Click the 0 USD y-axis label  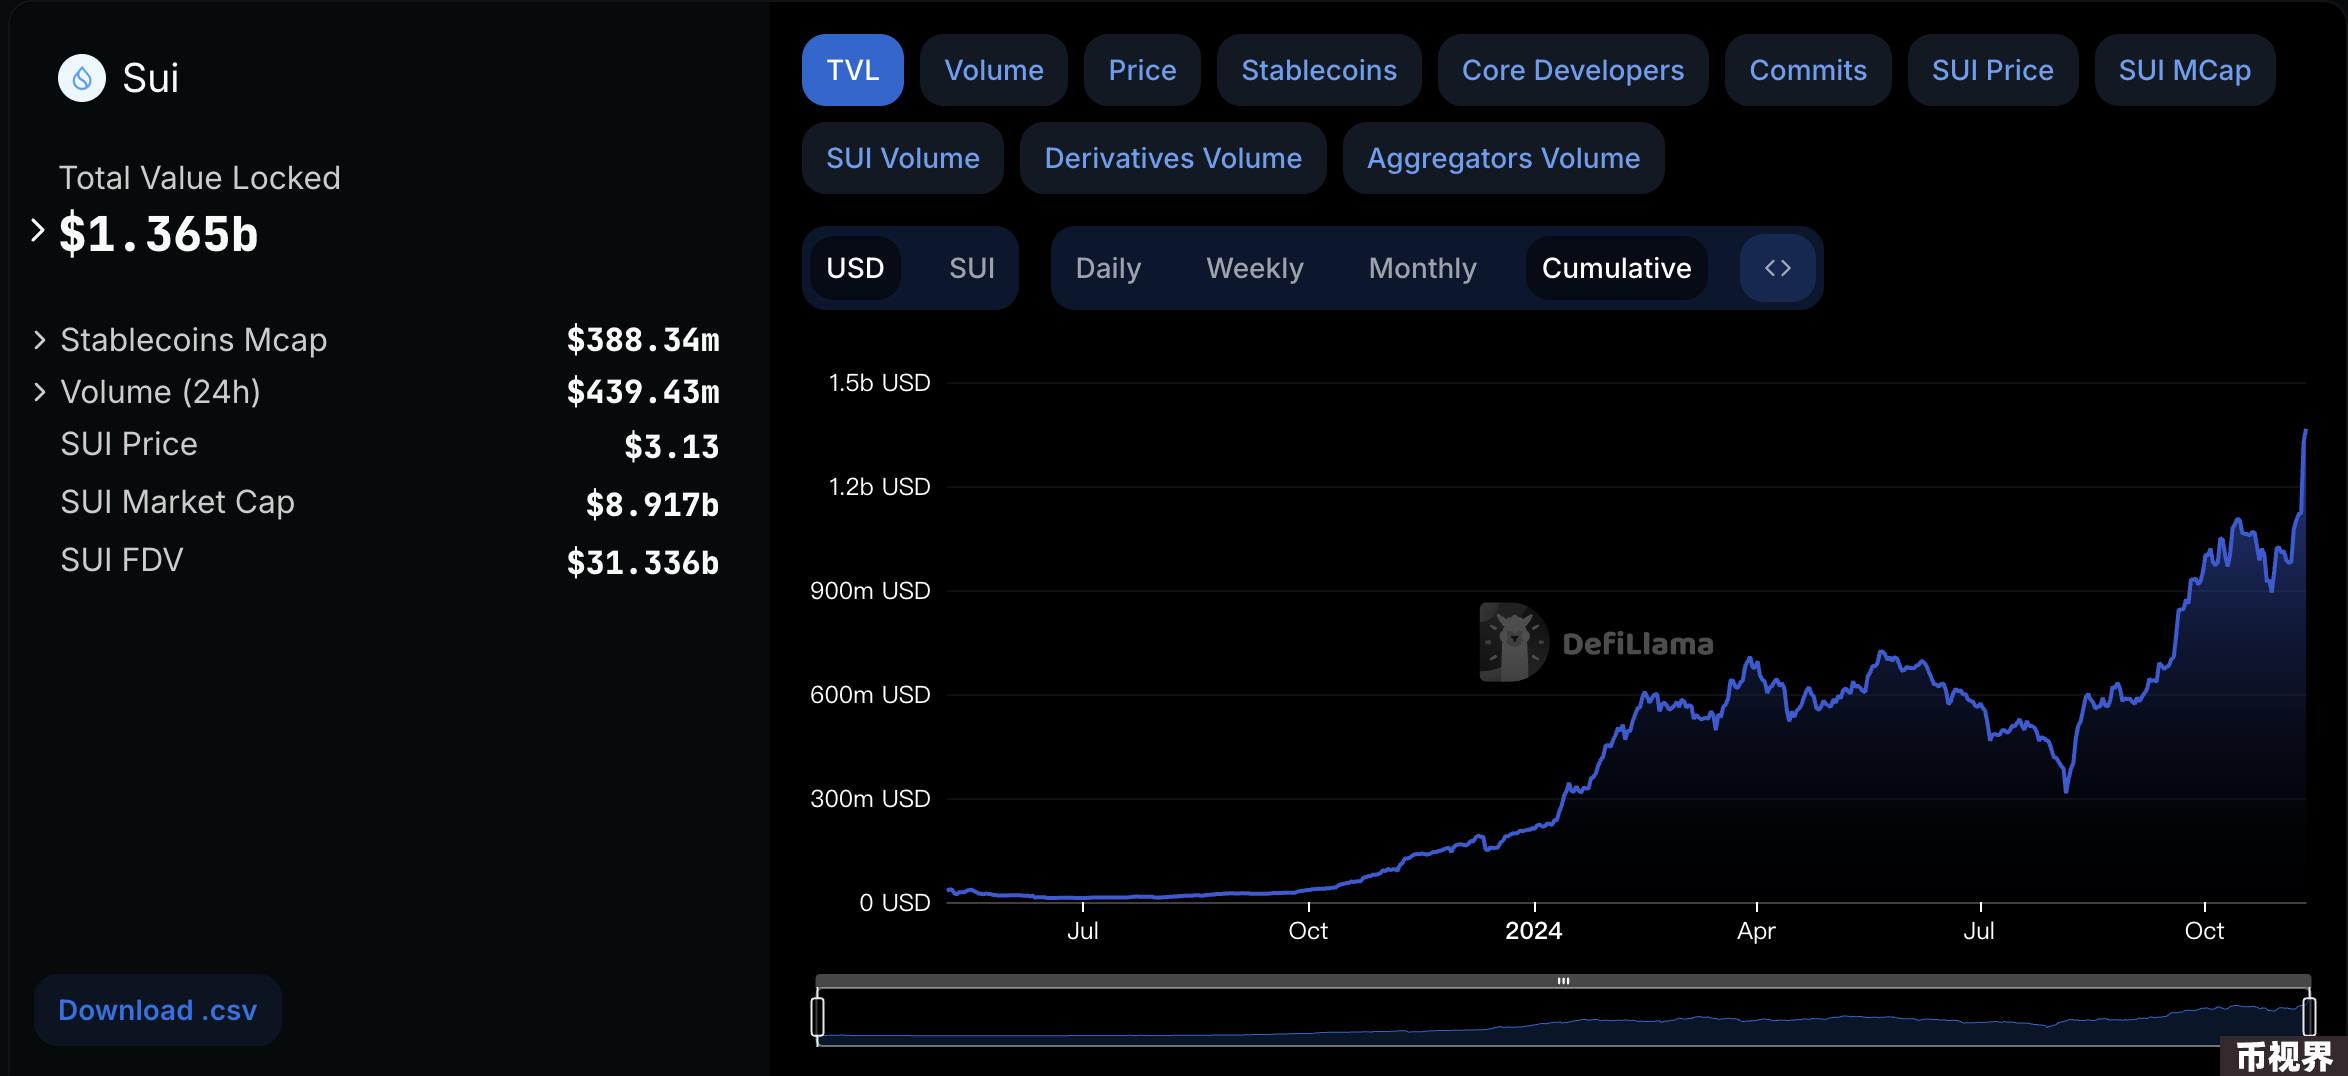[x=895, y=903]
